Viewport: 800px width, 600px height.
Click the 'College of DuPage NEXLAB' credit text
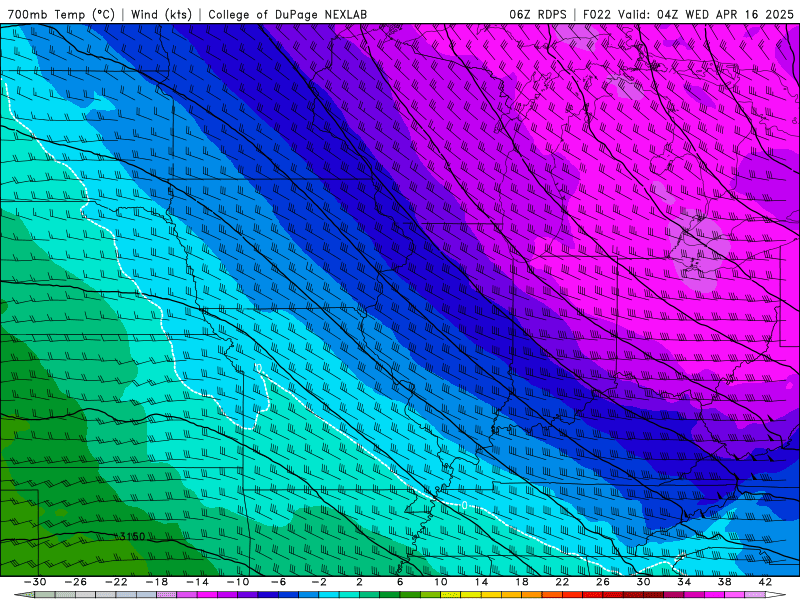[287, 14]
